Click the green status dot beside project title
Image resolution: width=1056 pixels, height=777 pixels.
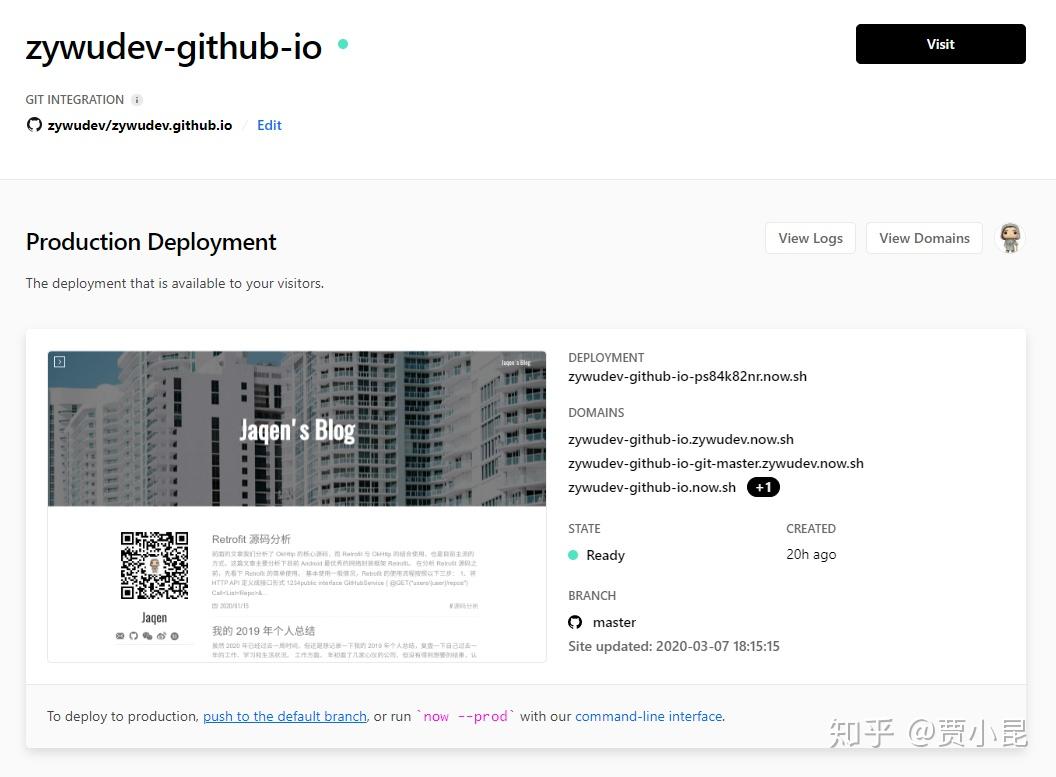343,44
